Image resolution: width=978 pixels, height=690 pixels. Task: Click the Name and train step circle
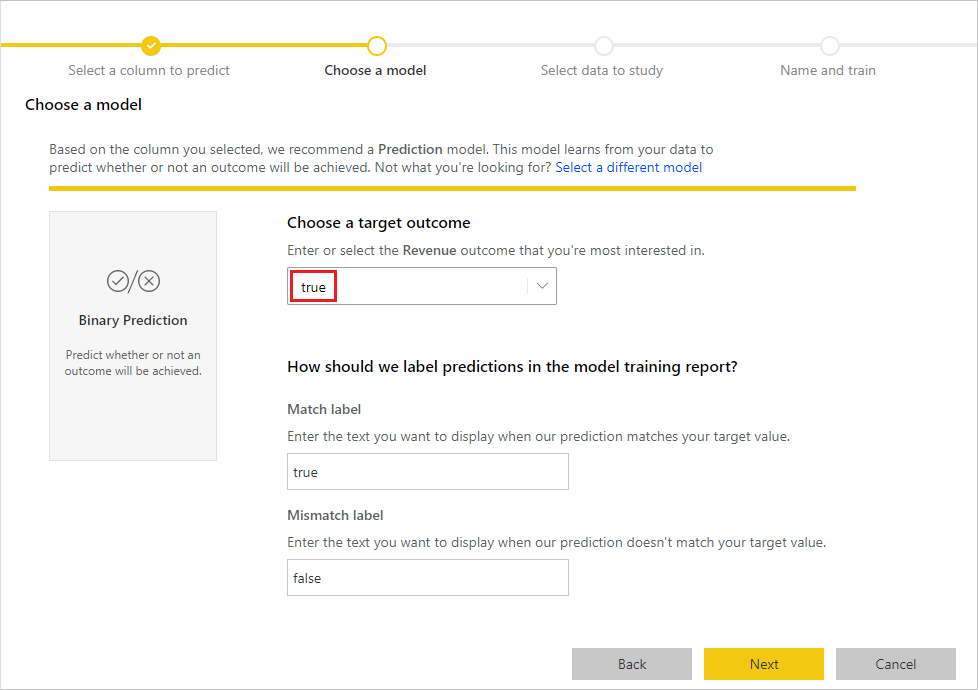[x=830, y=46]
